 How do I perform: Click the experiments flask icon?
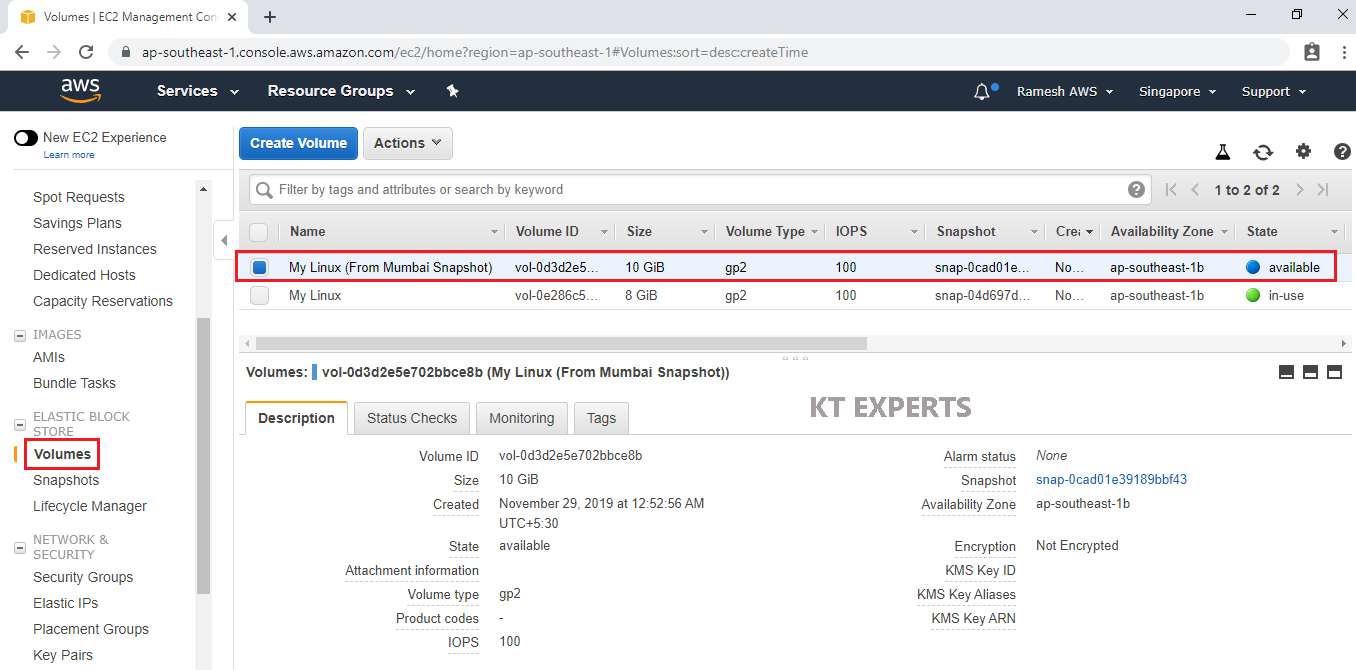click(x=1222, y=152)
